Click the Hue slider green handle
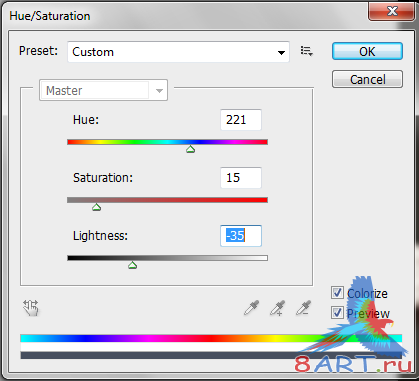This screenshot has height=381, width=419. (190, 149)
